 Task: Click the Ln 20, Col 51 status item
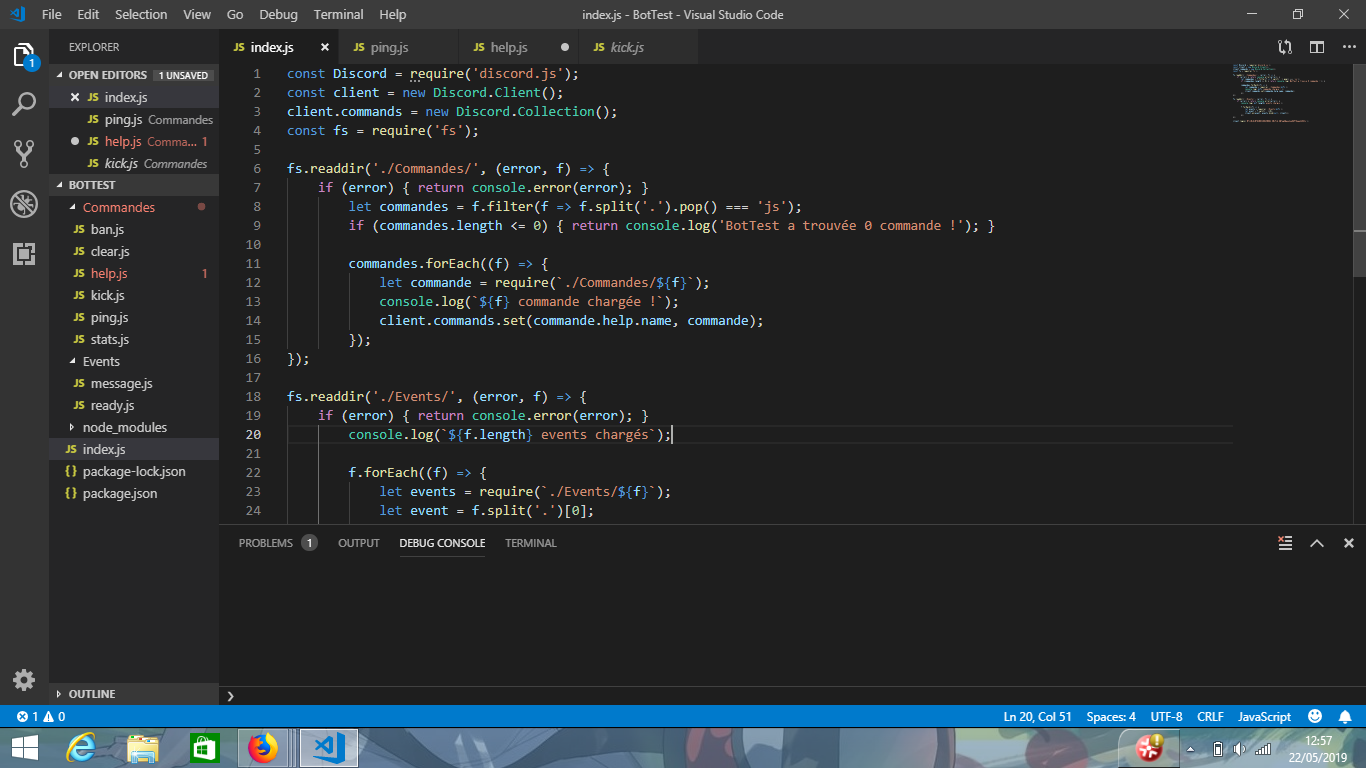pyautogui.click(x=1038, y=717)
